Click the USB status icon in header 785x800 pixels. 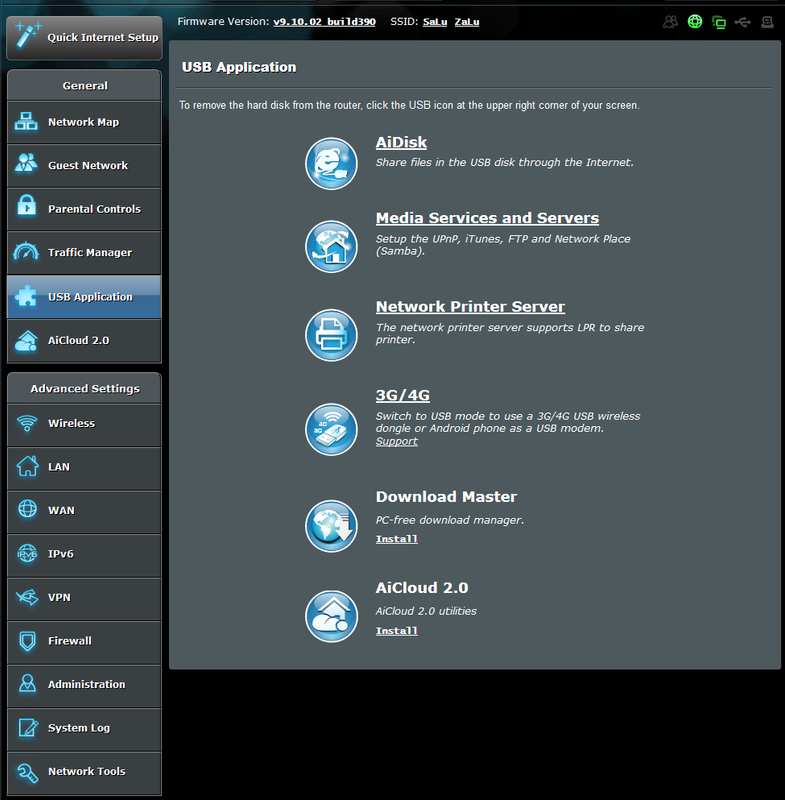pyautogui.click(x=743, y=22)
